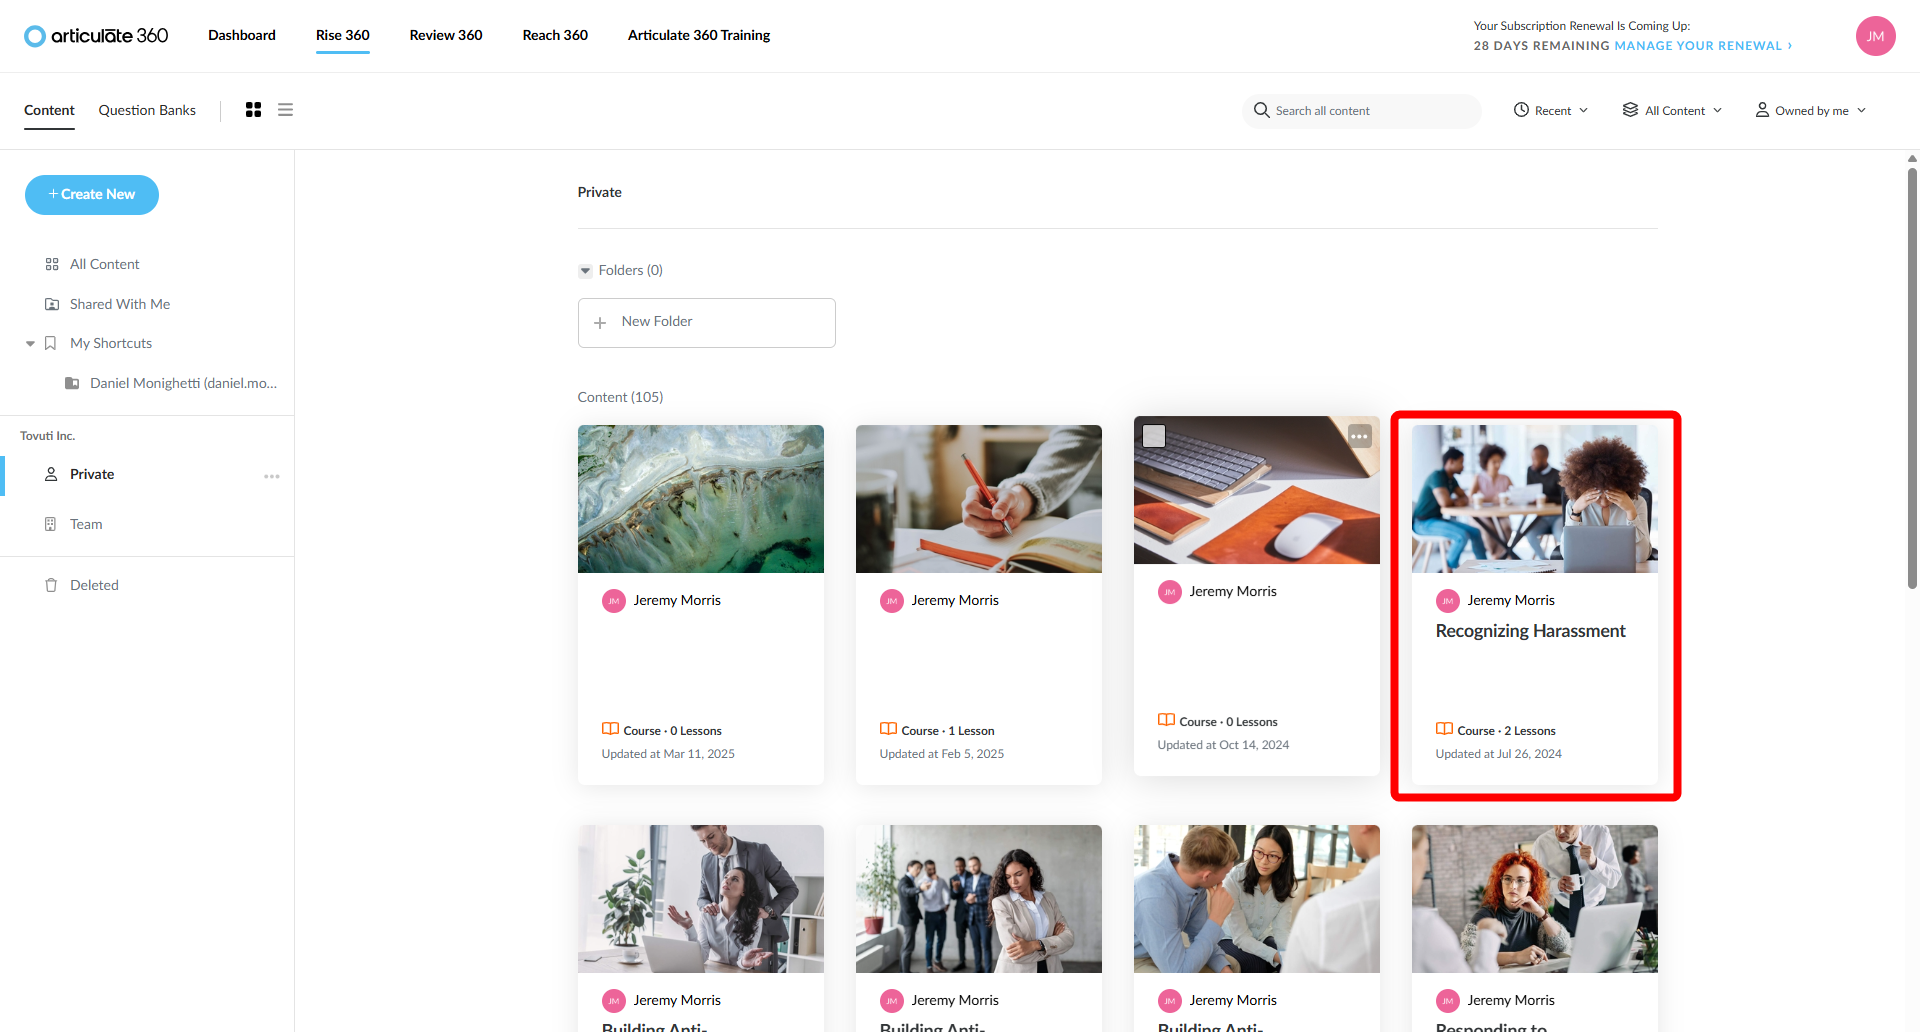Open the aerial landscape course thumbnail
Viewport: 1920px width, 1032px height.
701,499
